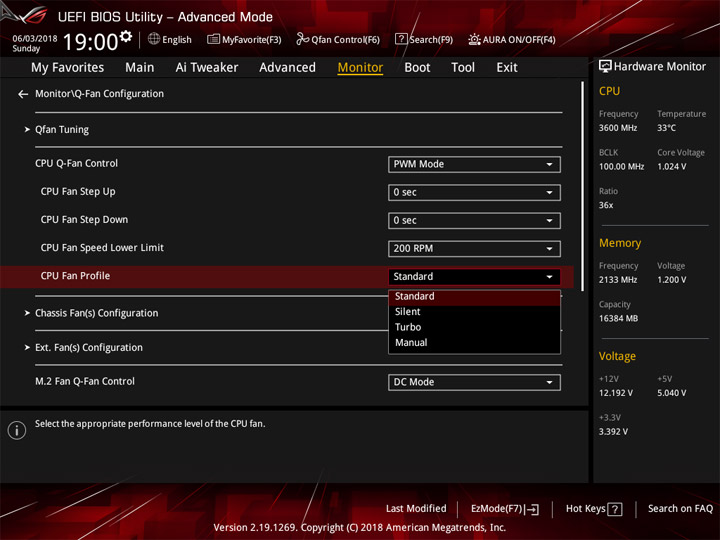This screenshot has height=540, width=720.
Task: Open CPU Q-Fan Control PWM Mode dropdown
Action: coord(474,164)
